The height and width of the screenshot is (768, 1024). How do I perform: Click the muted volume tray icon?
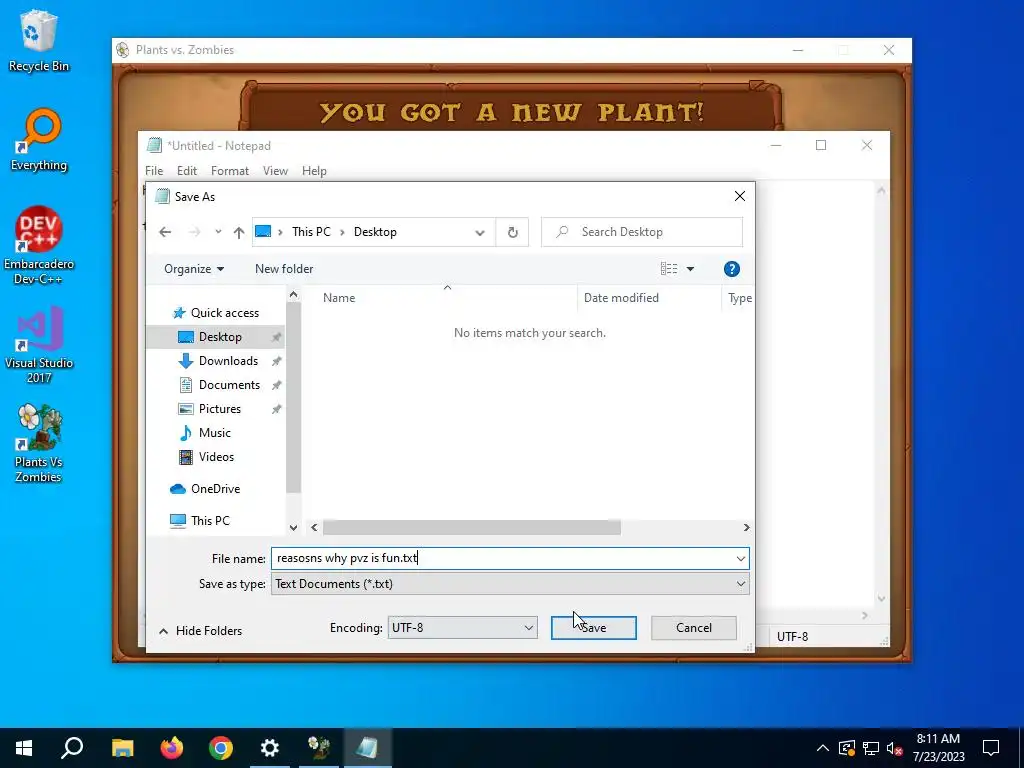(x=895, y=748)
